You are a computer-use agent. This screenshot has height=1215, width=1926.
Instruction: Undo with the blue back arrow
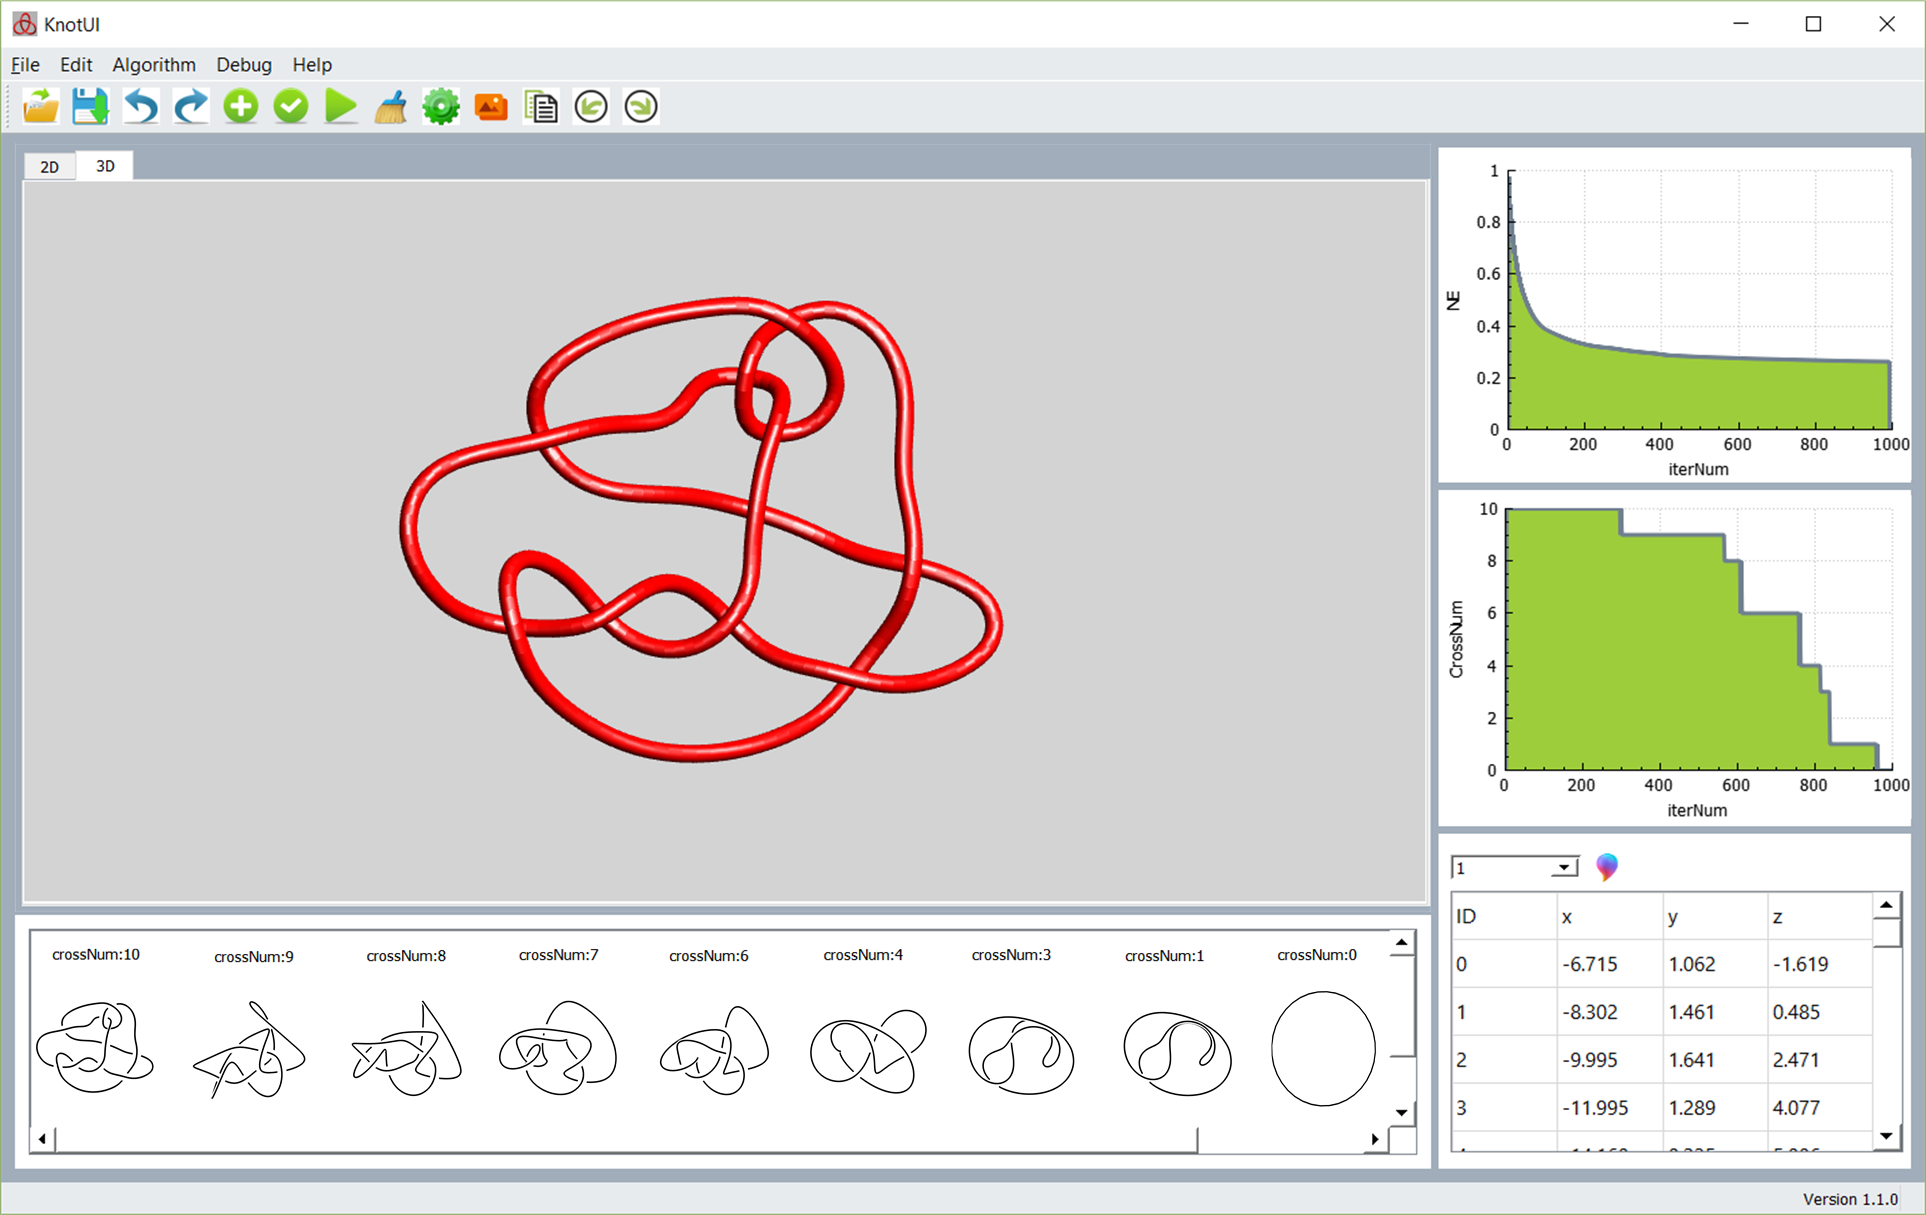pos(141,106)
